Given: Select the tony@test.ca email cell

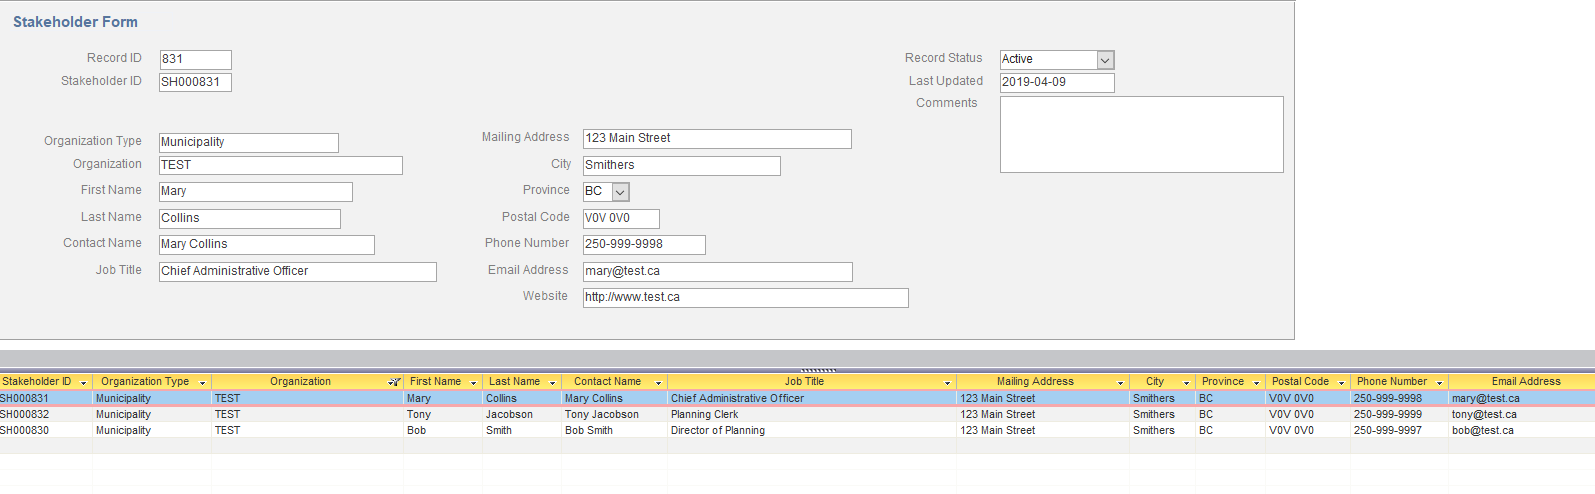Looking at the screenshot, I should click(x=1521, y=414).
